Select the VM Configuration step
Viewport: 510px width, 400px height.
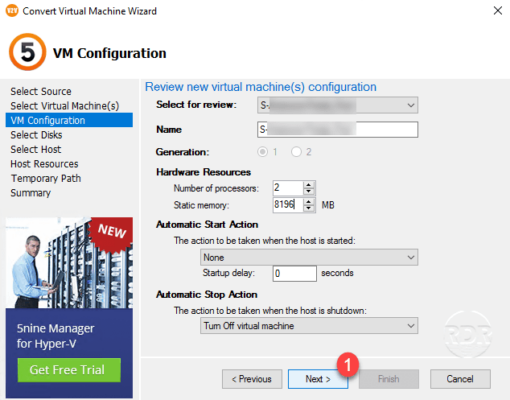(x=69, y=120)
